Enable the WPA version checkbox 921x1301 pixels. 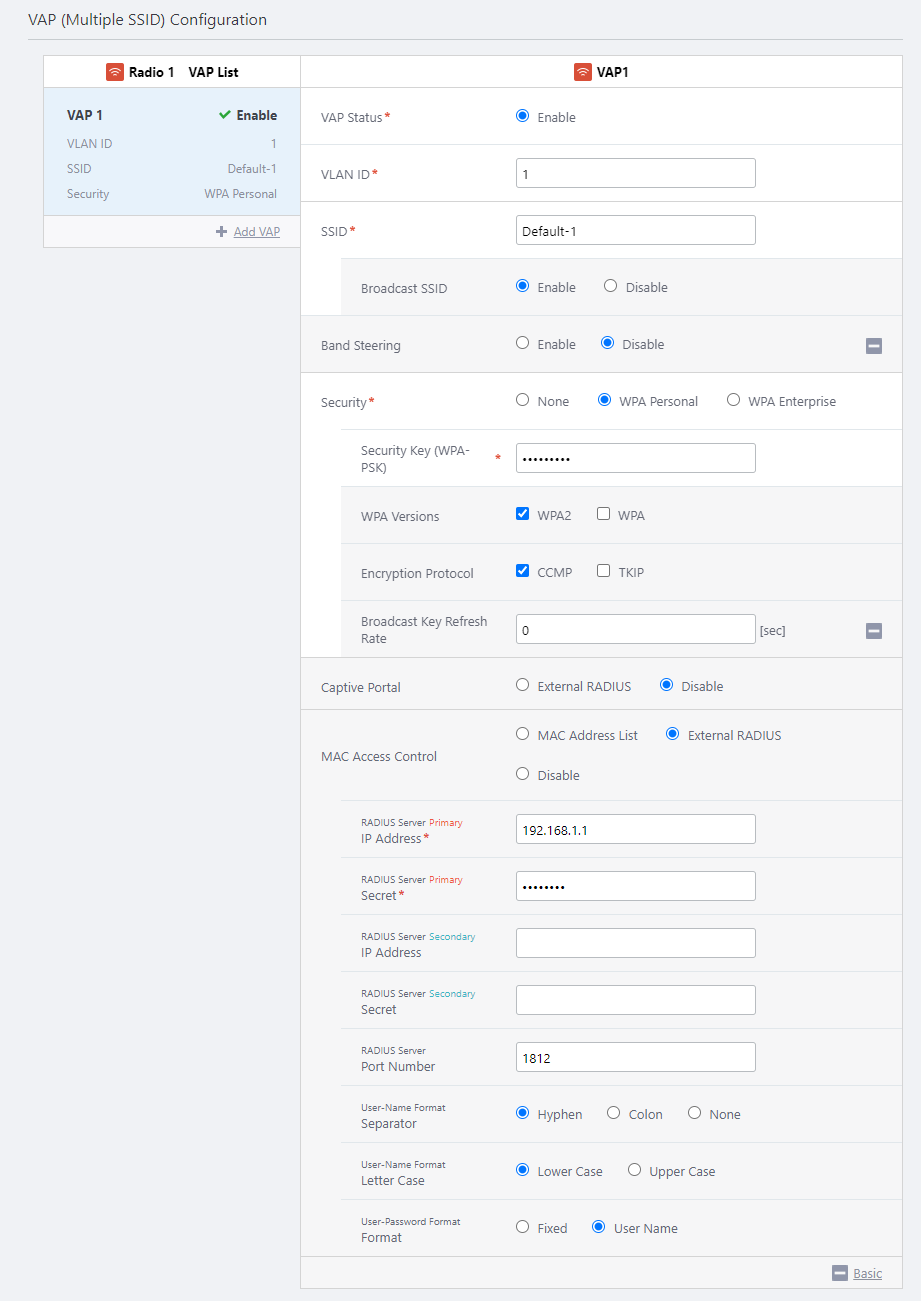point(603,514)
